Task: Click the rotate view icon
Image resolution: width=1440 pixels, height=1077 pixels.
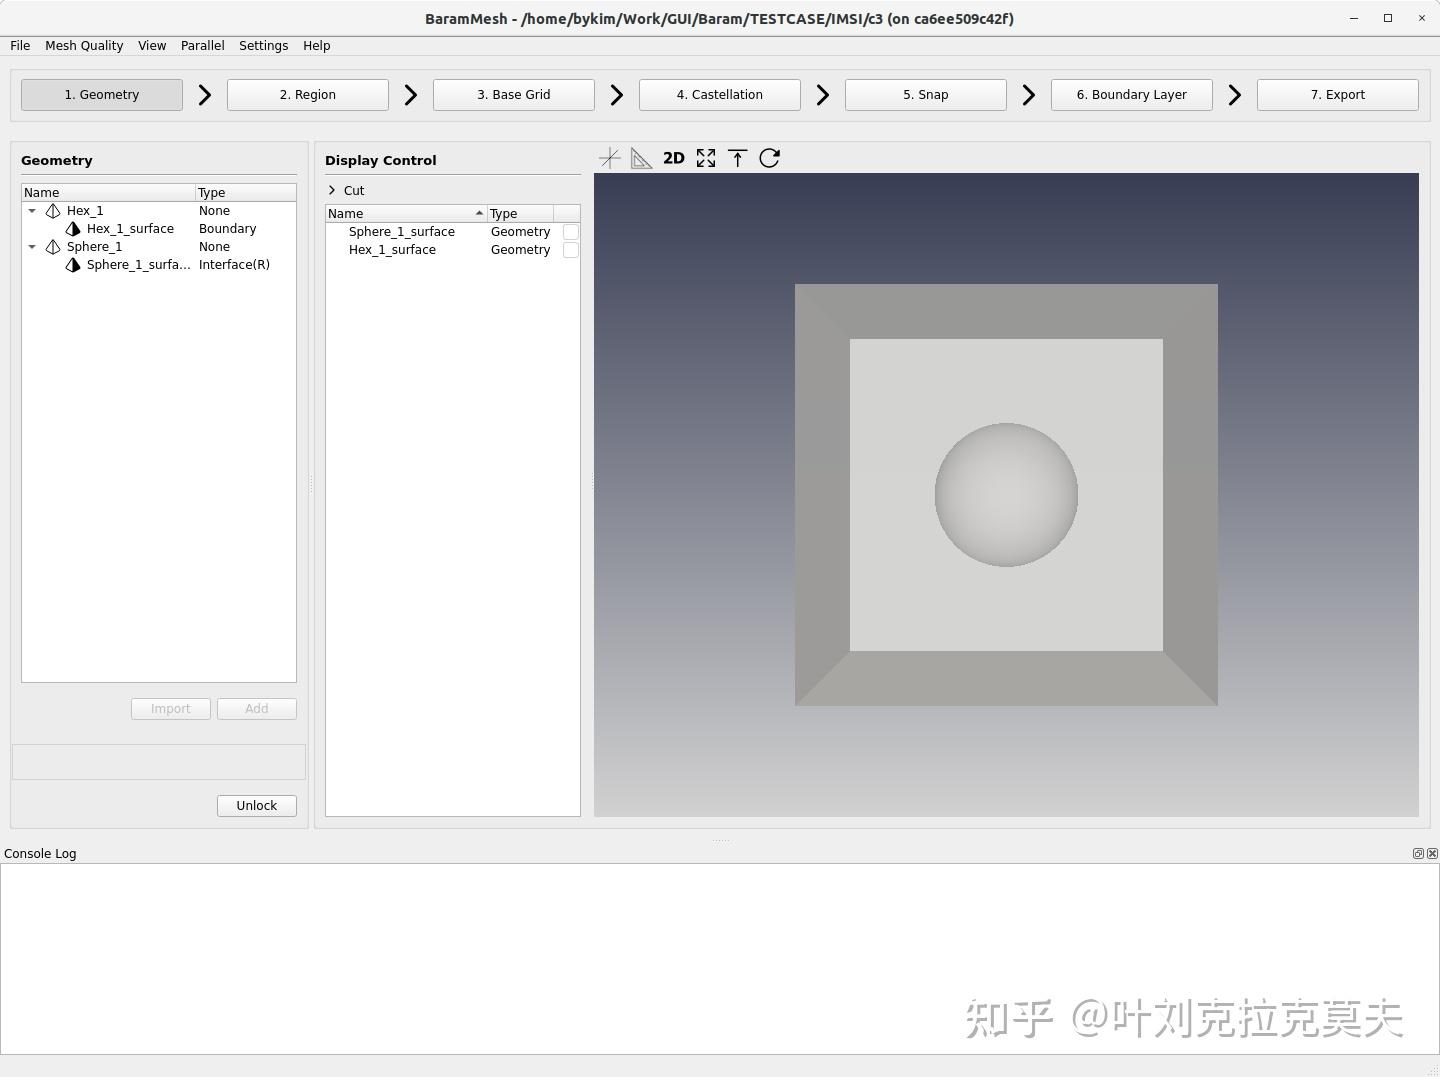Action: pos(770,158)
